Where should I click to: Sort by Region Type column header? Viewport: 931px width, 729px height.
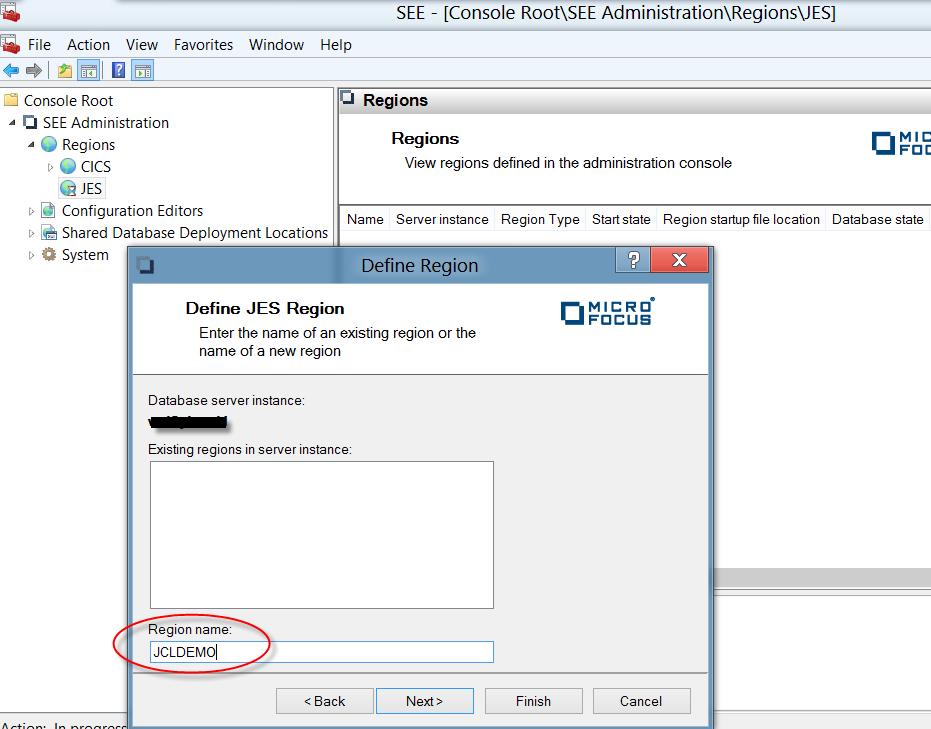[x=540, y=219]
